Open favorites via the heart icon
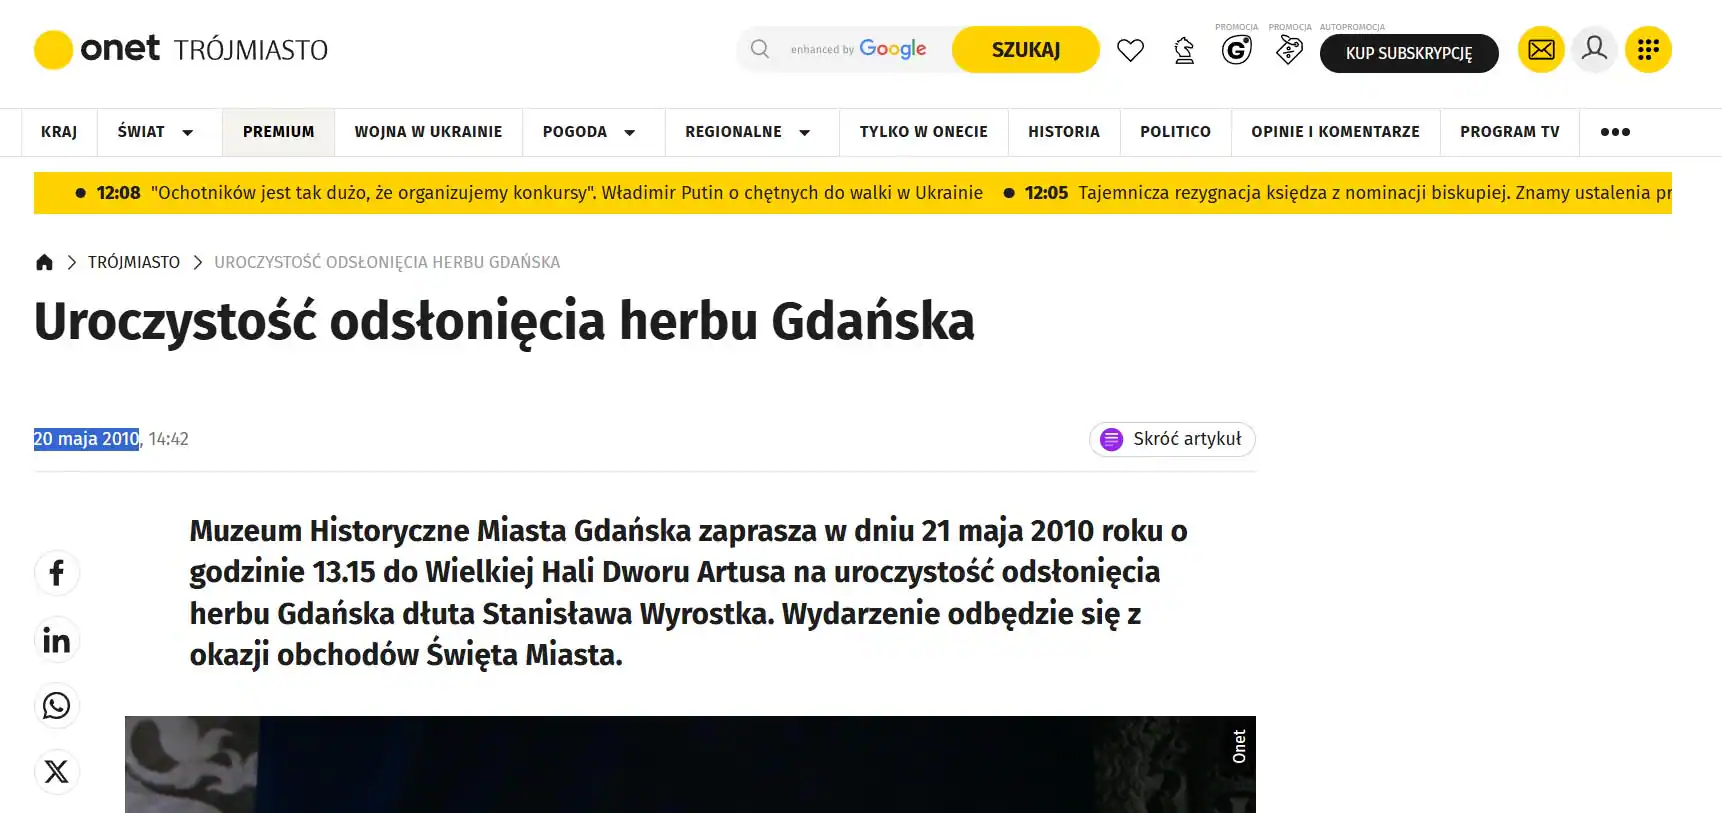Image resolution: width=1722 pixels, height=813 pixels. [x=1130, y=50]
